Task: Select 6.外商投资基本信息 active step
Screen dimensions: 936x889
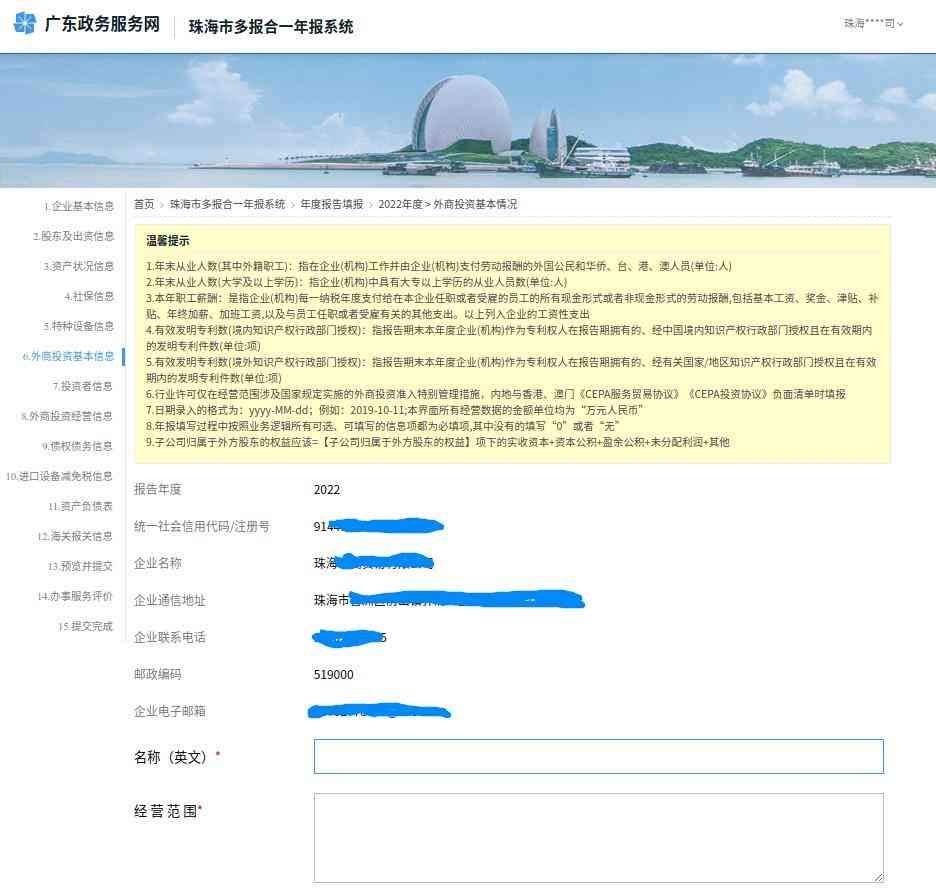Action: pyautogui.click(x=68, y=356)
